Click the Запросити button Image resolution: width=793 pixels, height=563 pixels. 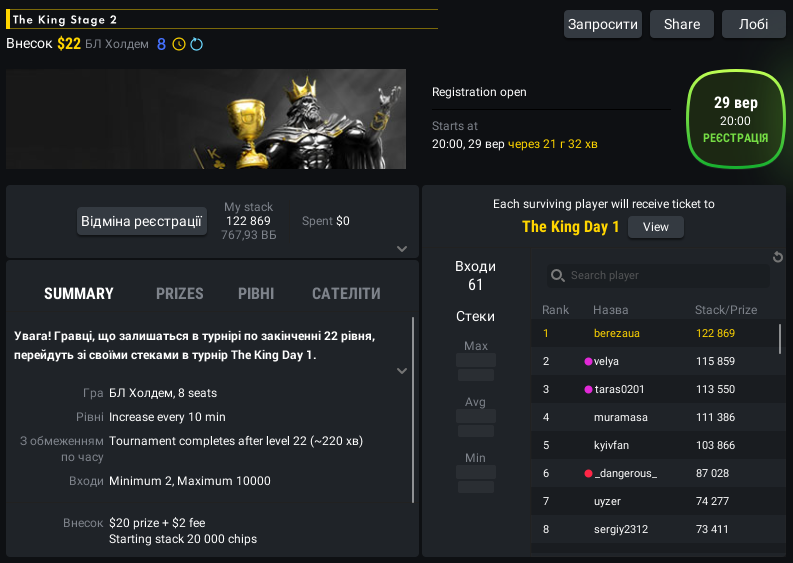603,24
